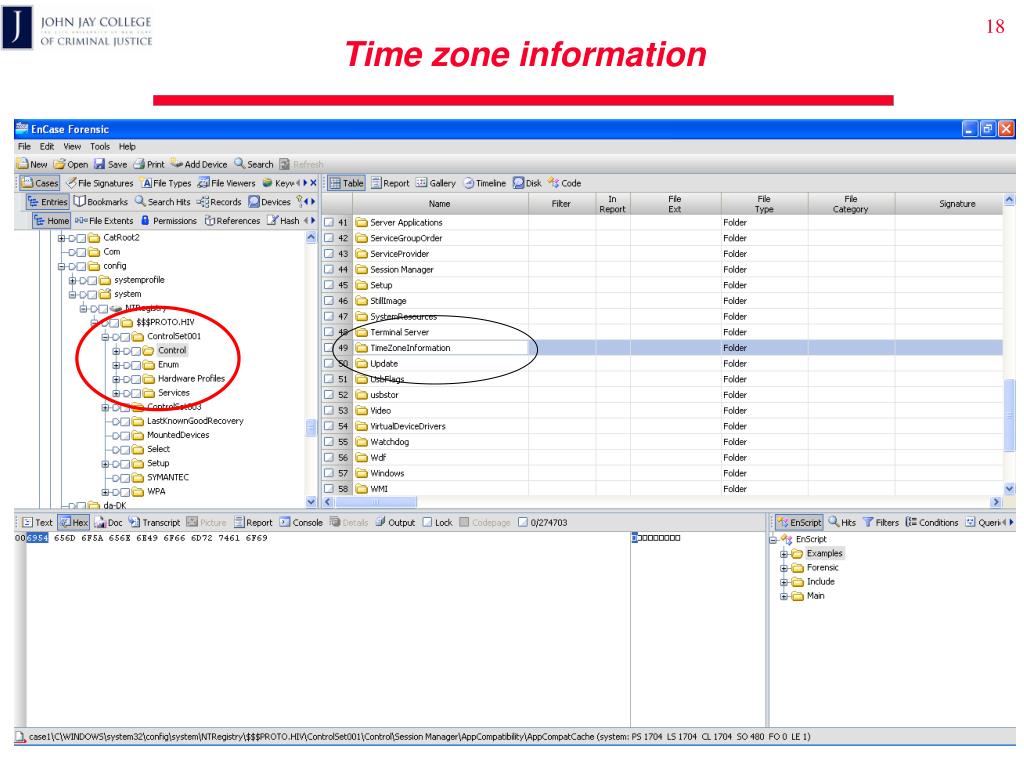
Task: Collapse the ControlSet001 tree node
Action: pyautogui.click(x=105, y=337)
